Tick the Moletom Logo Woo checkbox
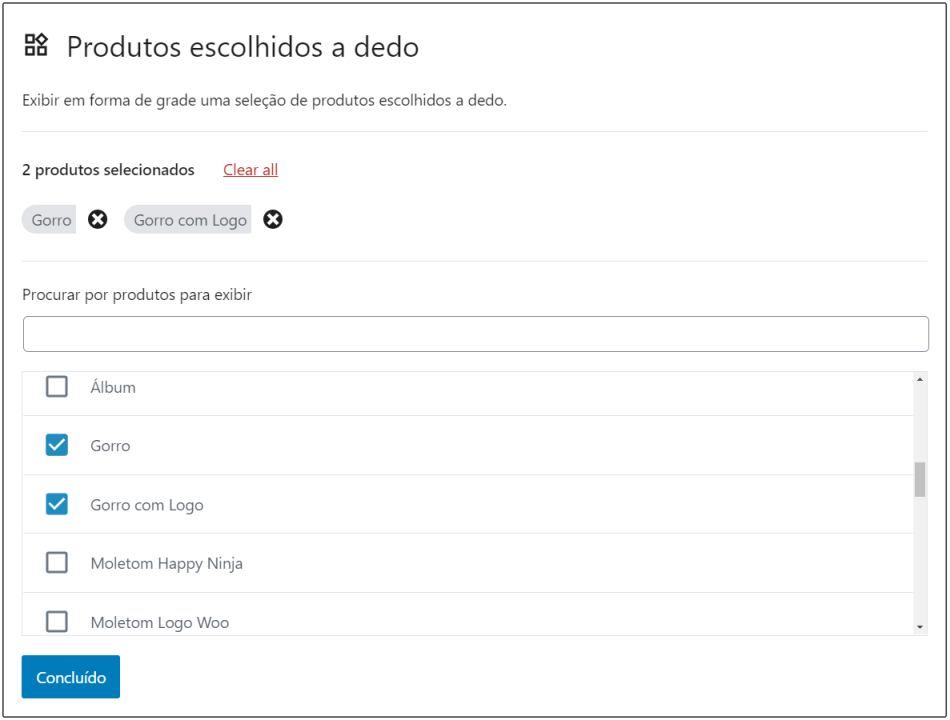Viewport: 950px width, 720px height. click(x=57, y=622)
